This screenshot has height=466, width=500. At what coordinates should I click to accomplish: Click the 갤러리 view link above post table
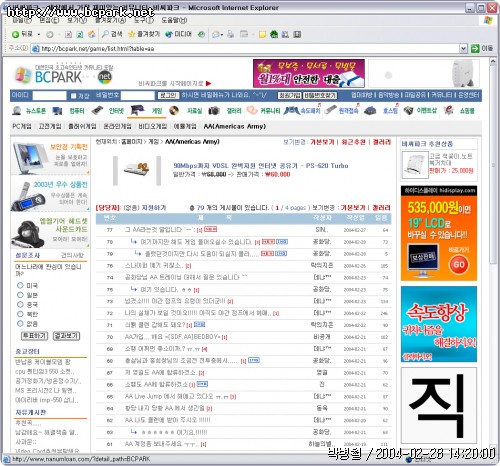381,208
